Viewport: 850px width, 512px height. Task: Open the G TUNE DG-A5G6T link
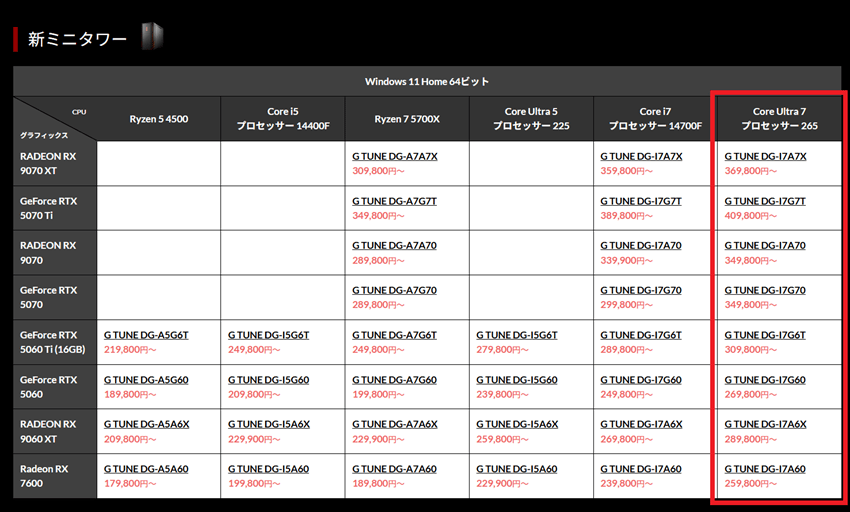(x=146, y=335)
